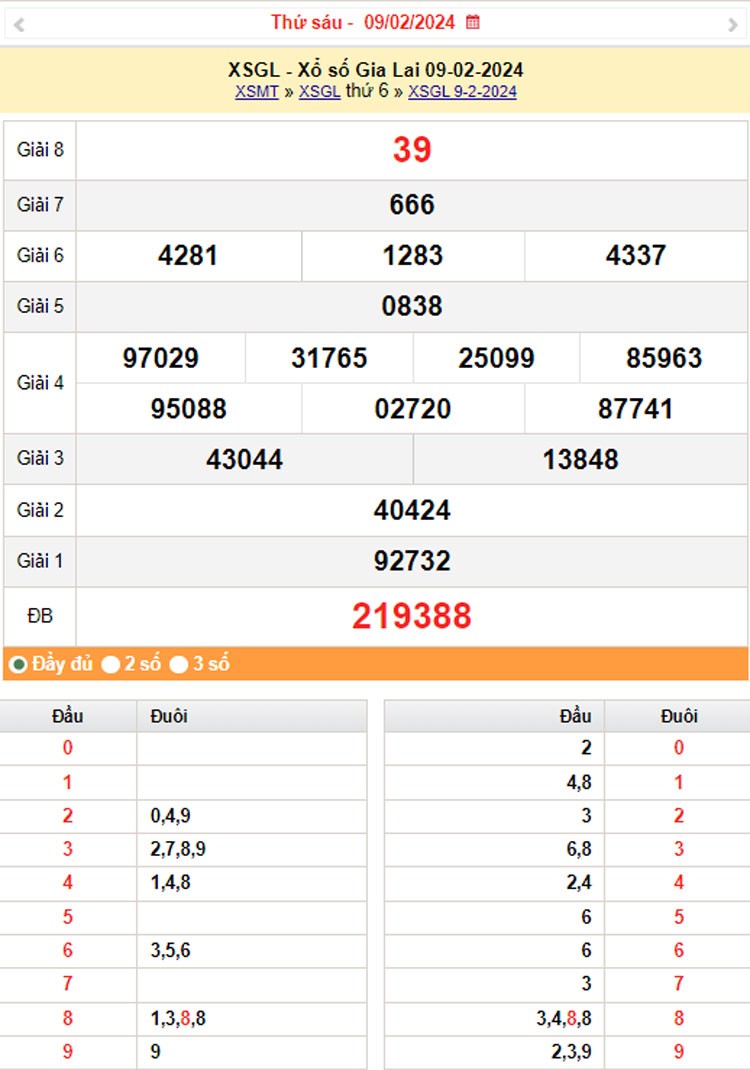Click the Giải 4 number 97029
This screenshot has height=1070, width=750.
[x=160, y=358]
